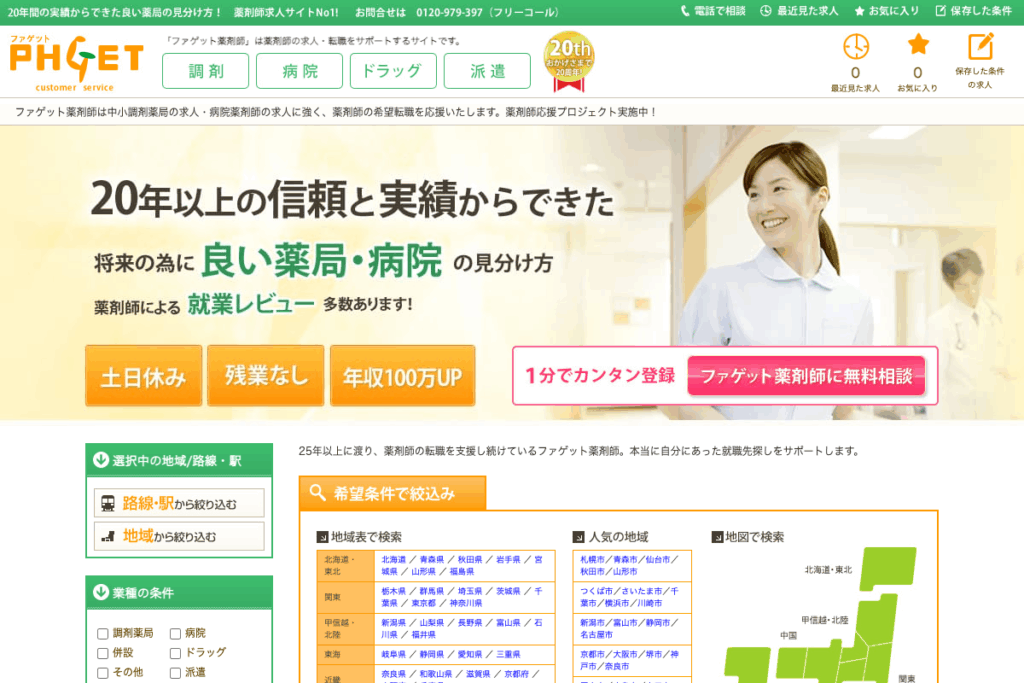
Task: Click the PHGET logo
Action: click(x=76, y=61)
